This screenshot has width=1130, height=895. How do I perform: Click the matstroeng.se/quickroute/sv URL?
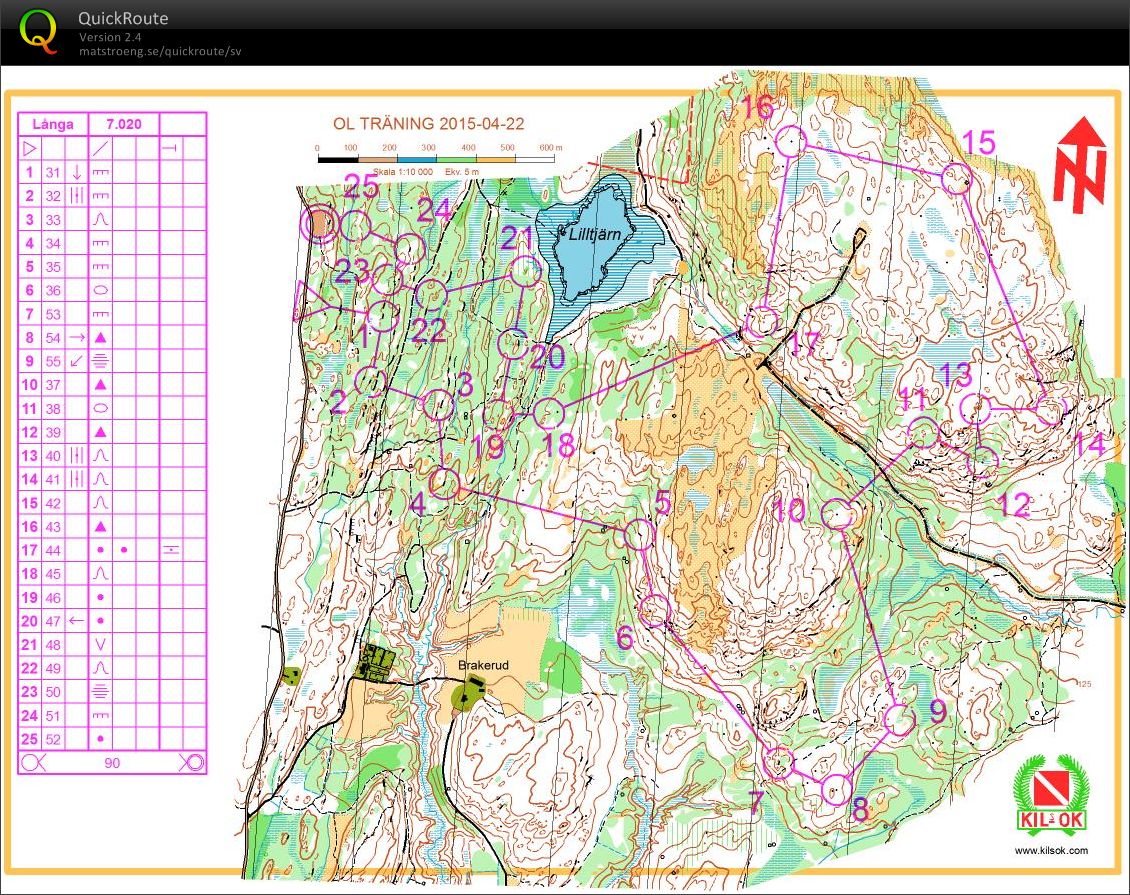pos(160,51)
